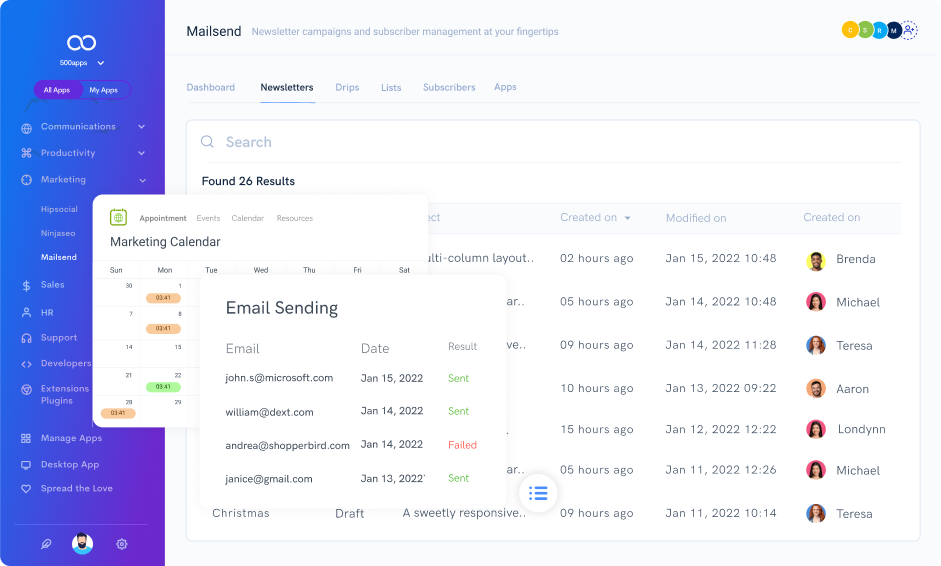The width and height of the screenshot is (941, 566).
Task: Click the green Marketing Calendar icon
Action: click(x=118, y=217)
